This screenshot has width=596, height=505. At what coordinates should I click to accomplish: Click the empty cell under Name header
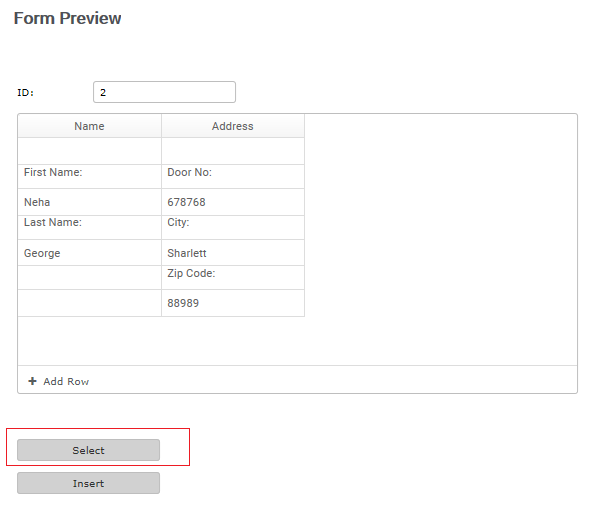(90, 151)
